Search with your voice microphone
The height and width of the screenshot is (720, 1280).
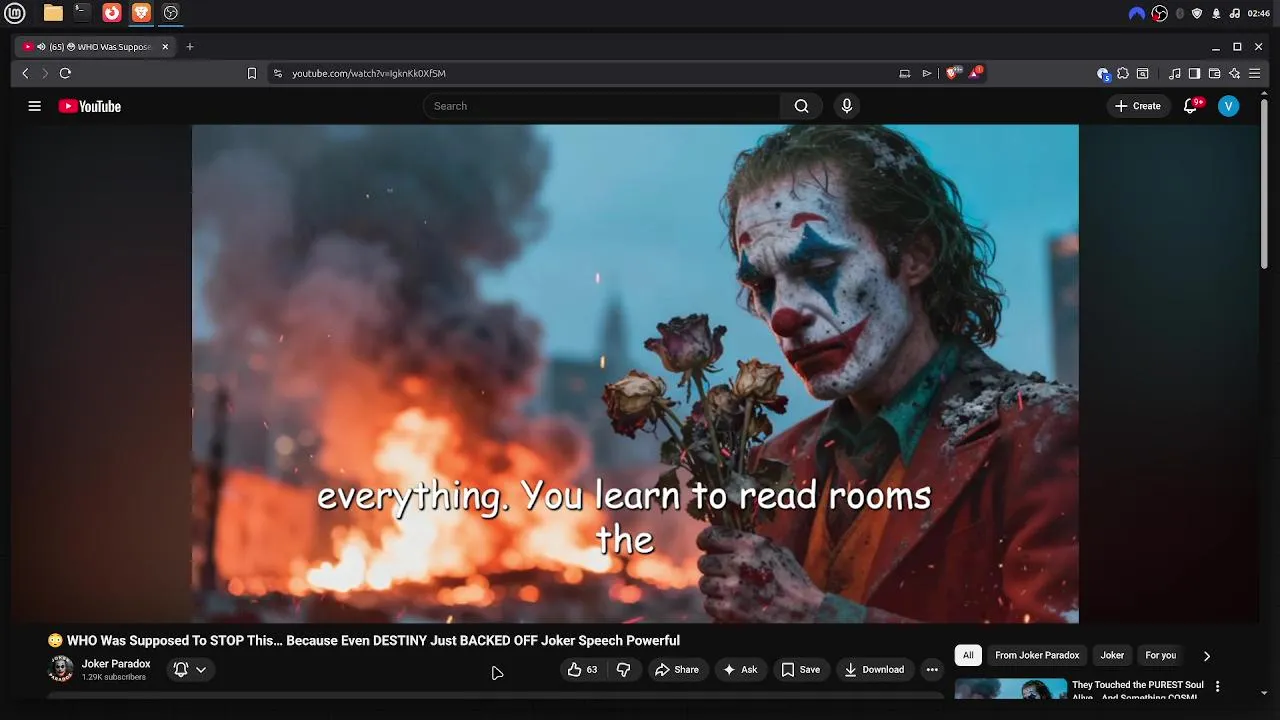[x=847, y=106]
